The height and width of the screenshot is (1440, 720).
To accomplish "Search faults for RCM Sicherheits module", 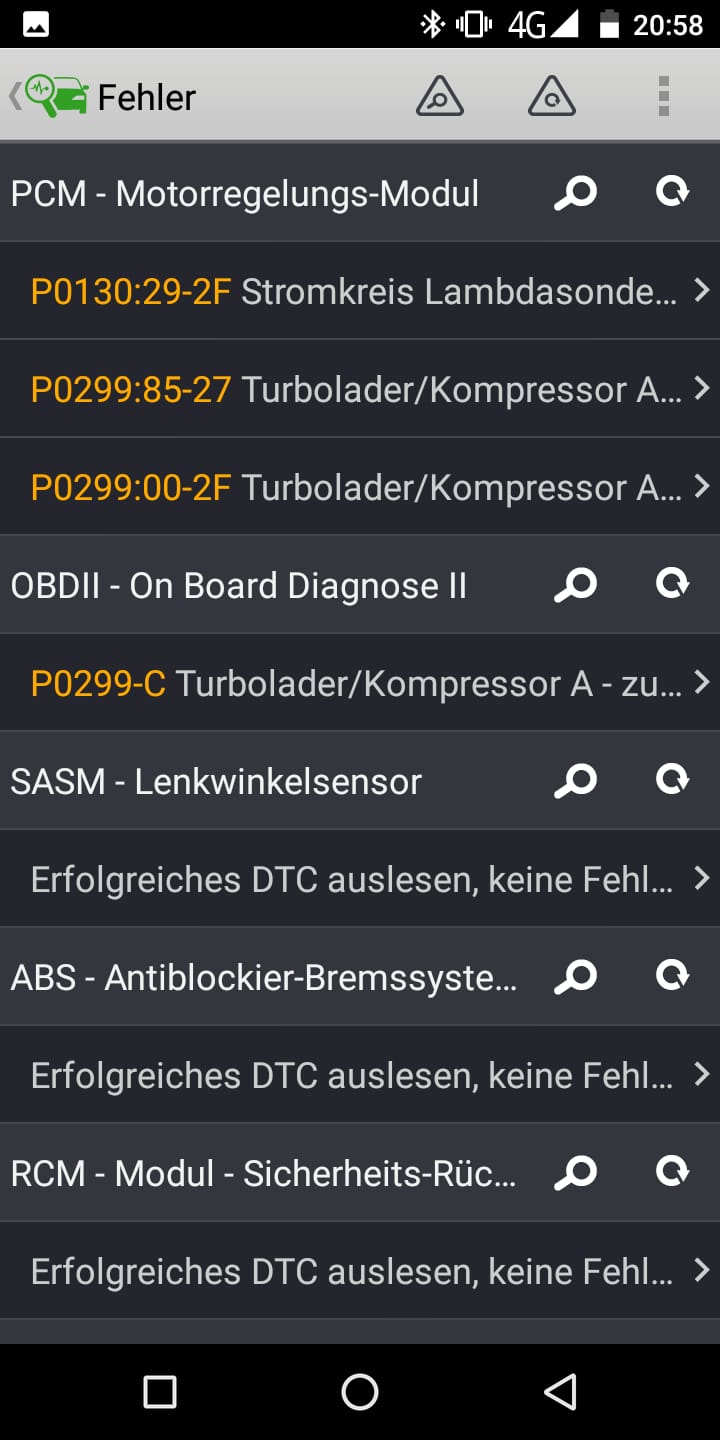I will [575, 1172].
